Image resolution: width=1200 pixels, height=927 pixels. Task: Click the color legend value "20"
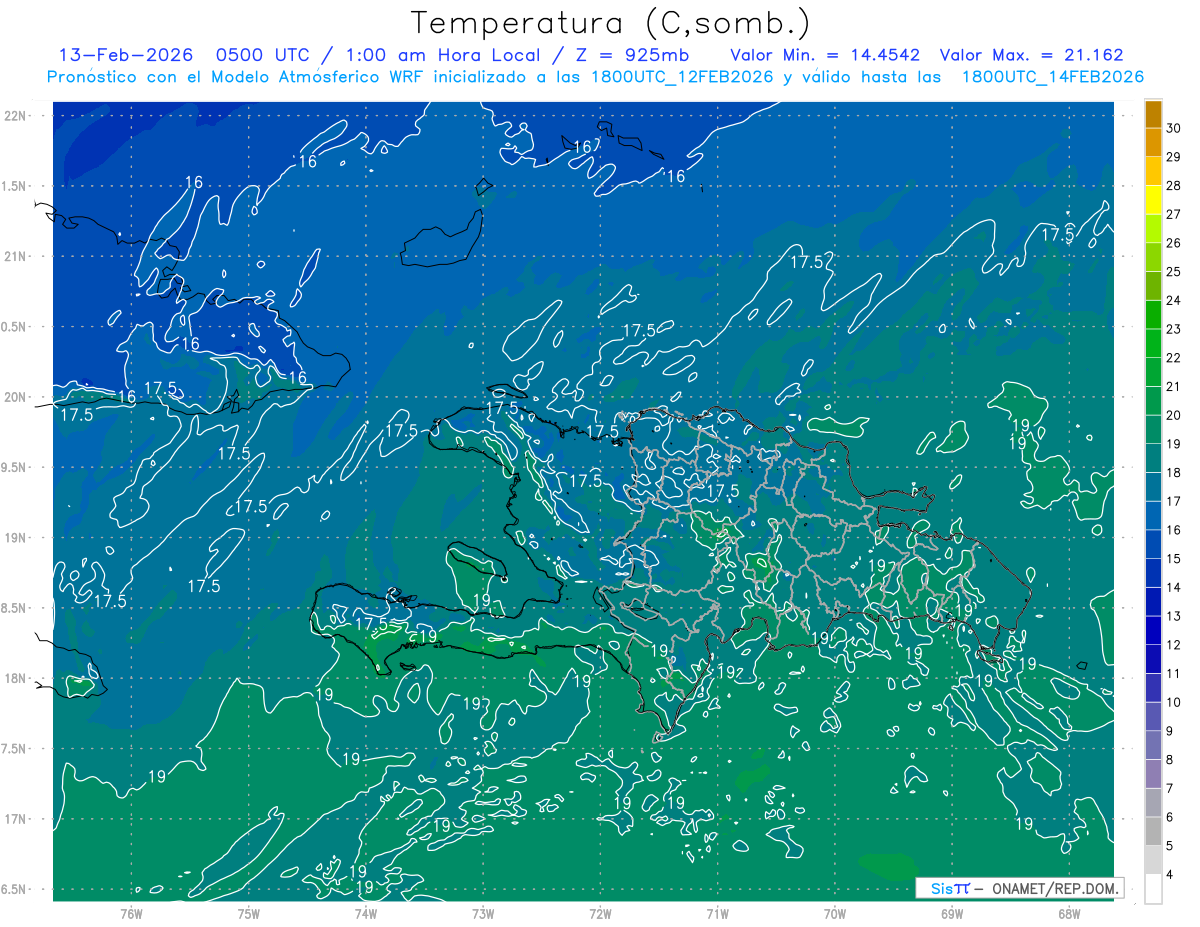point(1173,415)
